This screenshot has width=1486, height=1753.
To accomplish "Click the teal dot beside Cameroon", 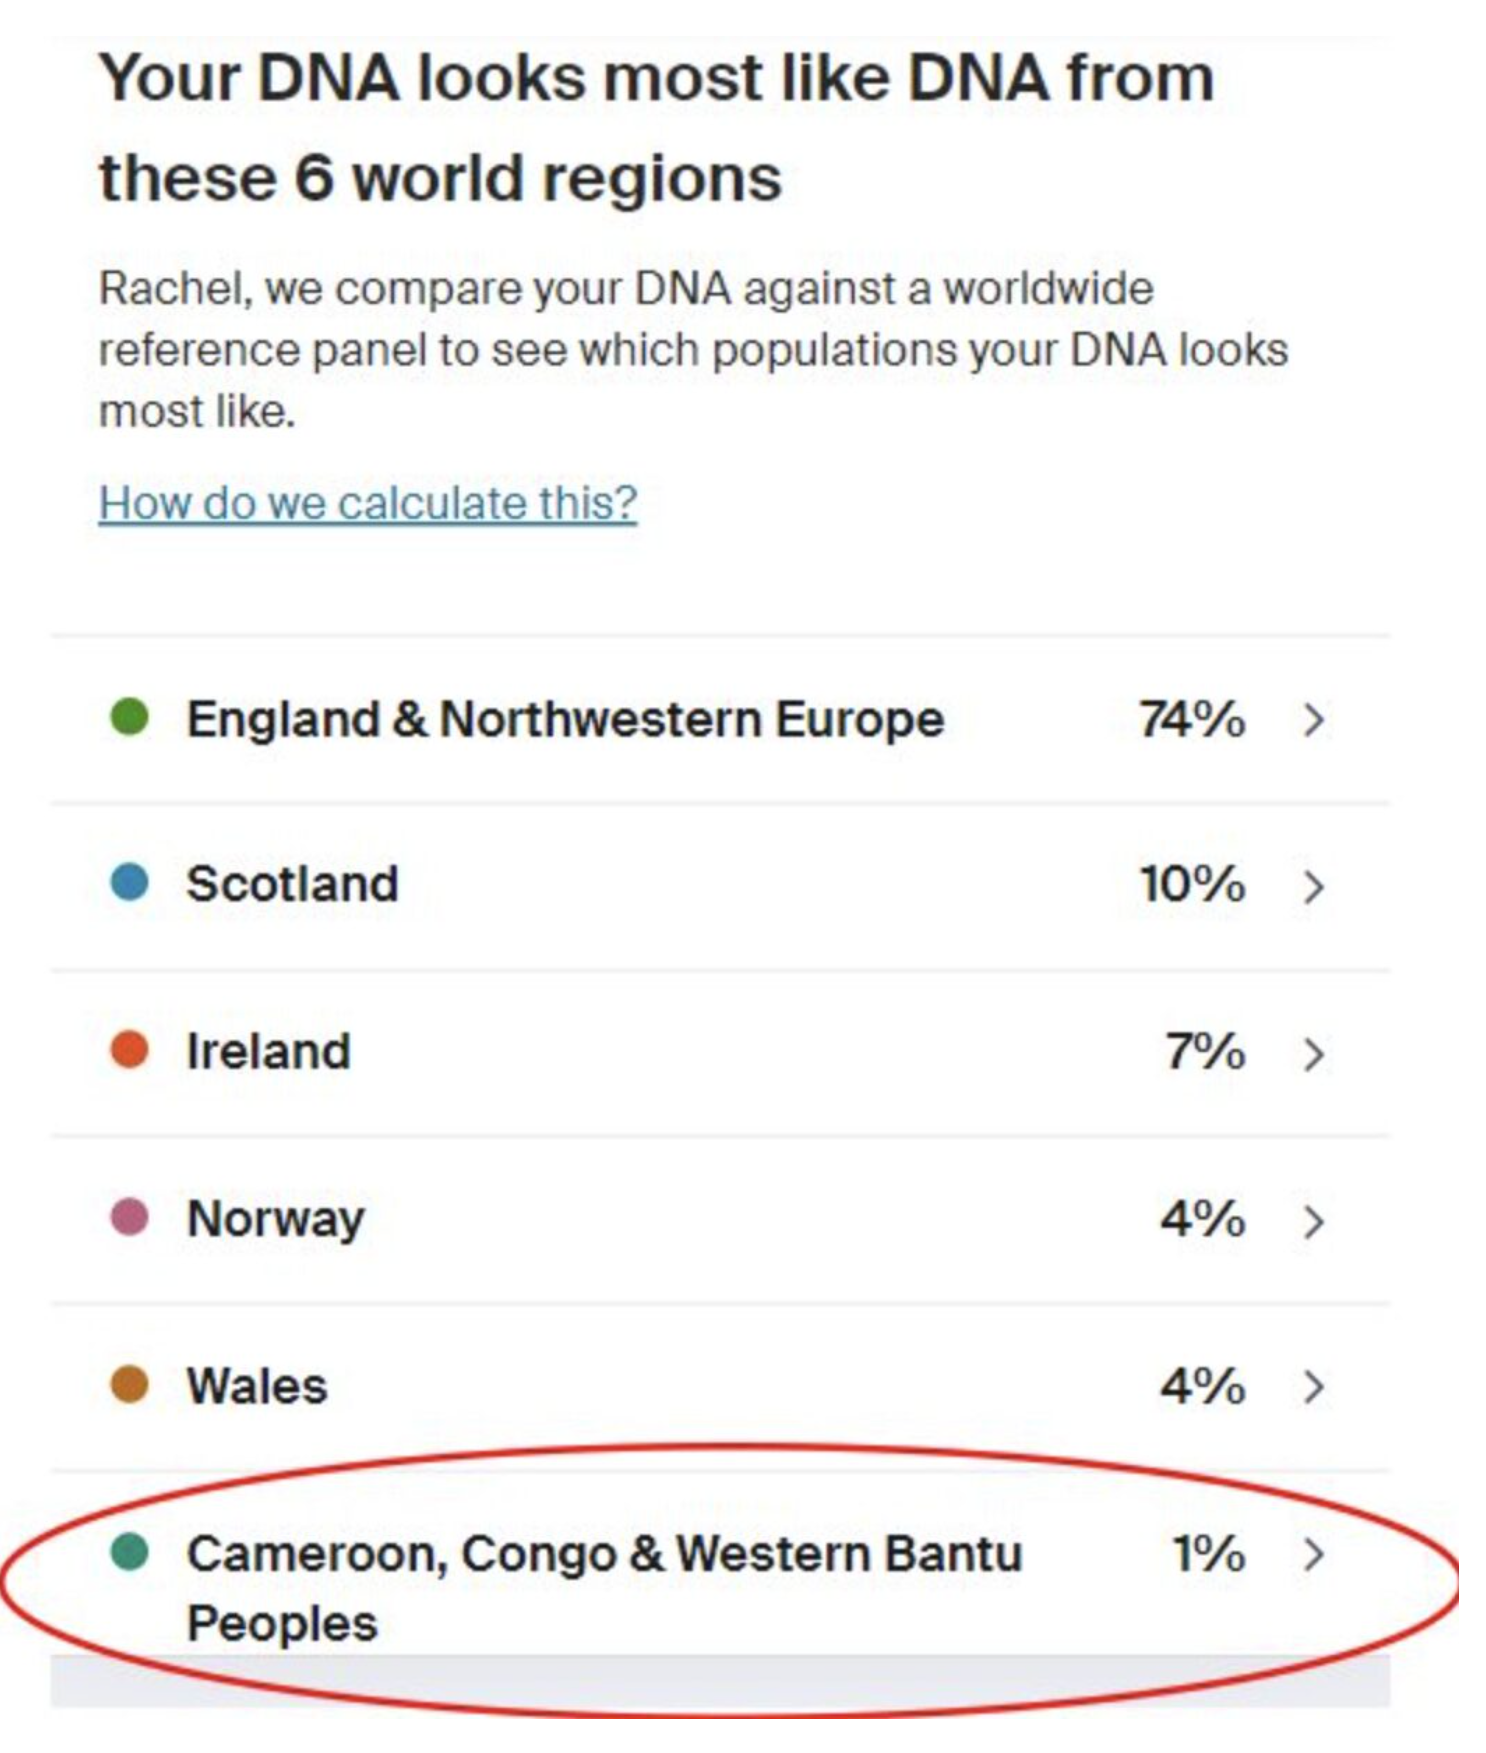I will coord(129,1552).
